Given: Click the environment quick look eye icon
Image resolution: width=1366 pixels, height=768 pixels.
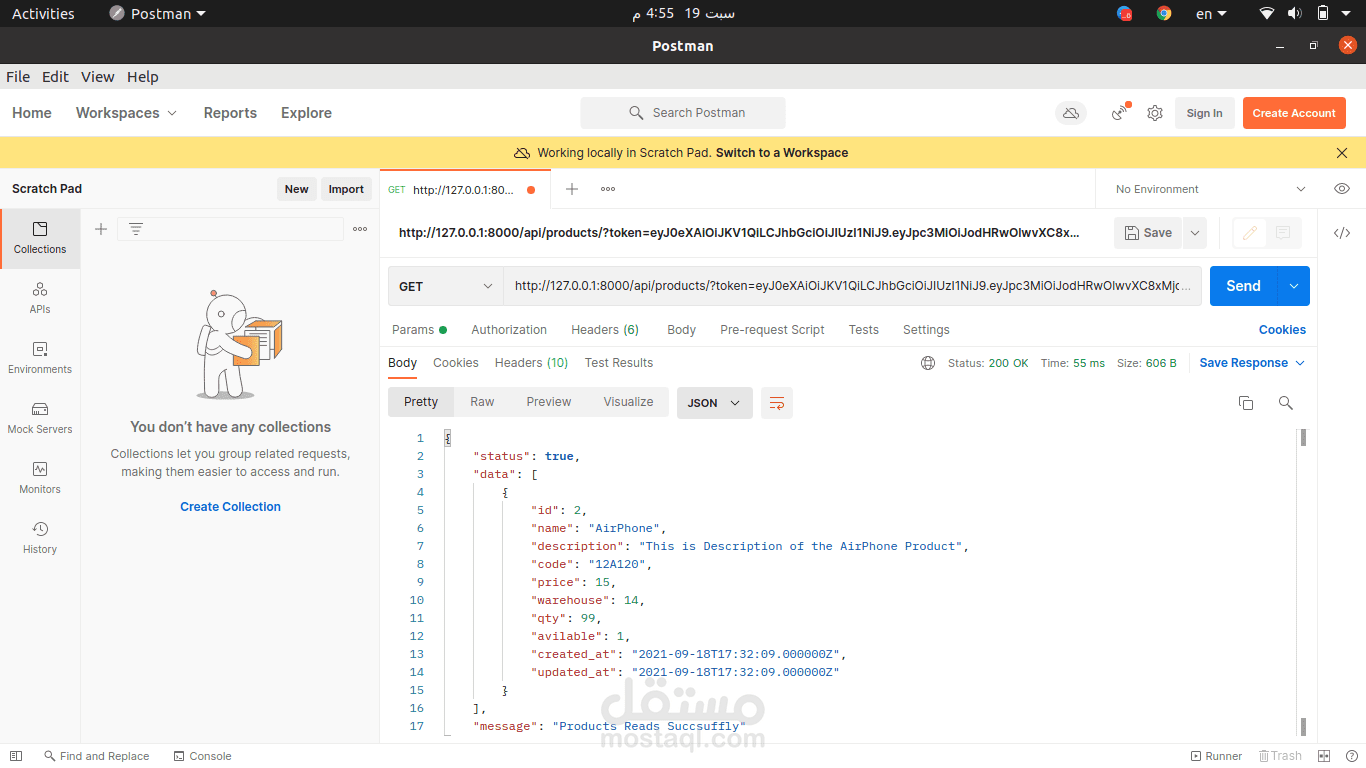Looking at the screenshot, I should tap(1342, 189).
